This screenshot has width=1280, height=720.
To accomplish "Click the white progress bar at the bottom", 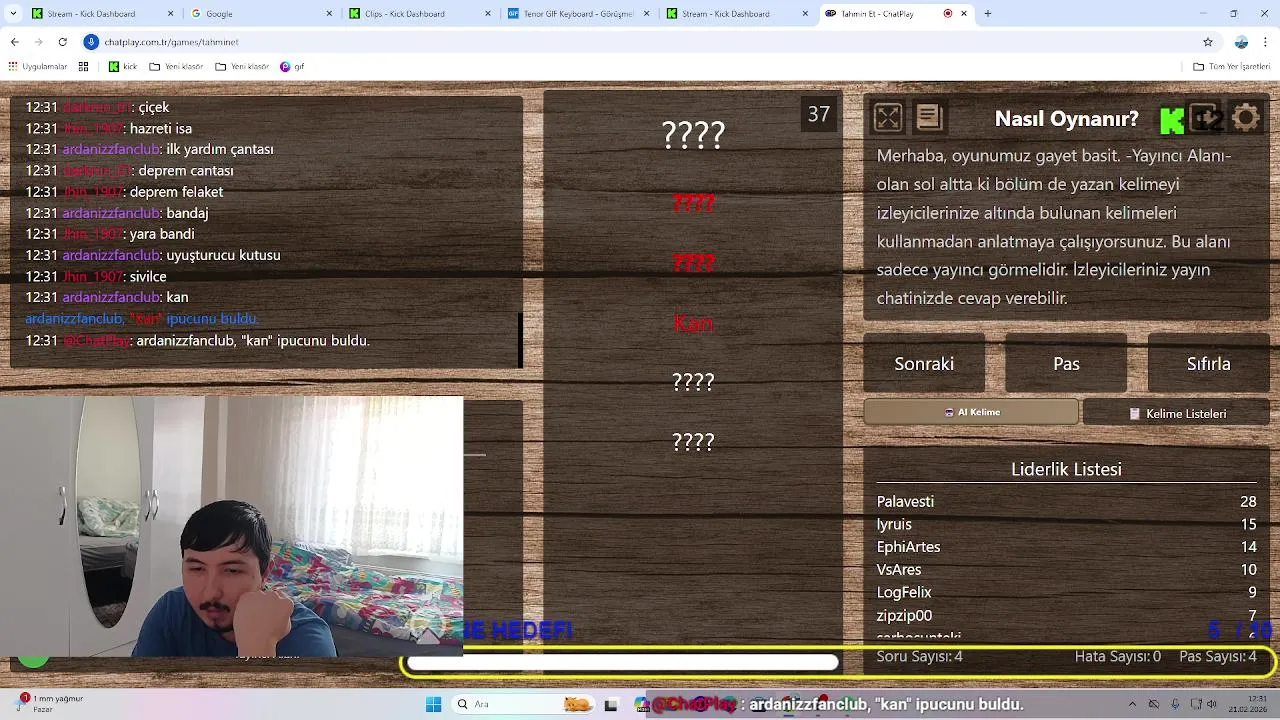I will [x=622, y=662].
